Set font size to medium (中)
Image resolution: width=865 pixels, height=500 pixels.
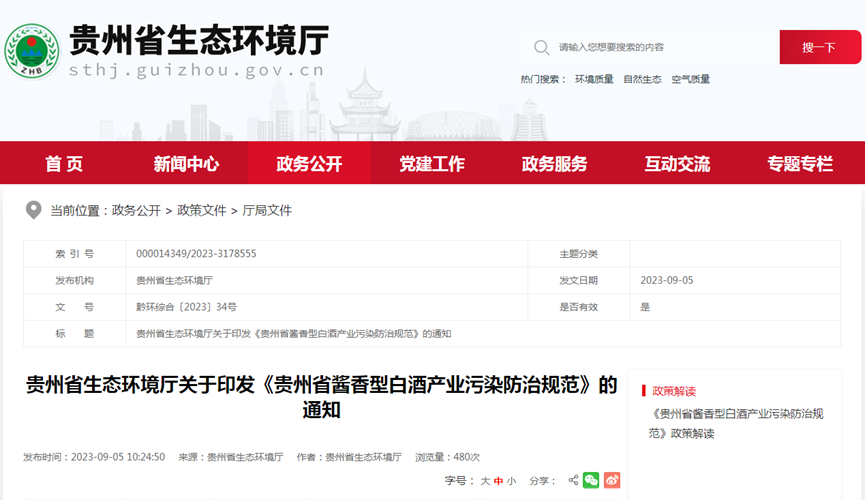pos(498,481)
